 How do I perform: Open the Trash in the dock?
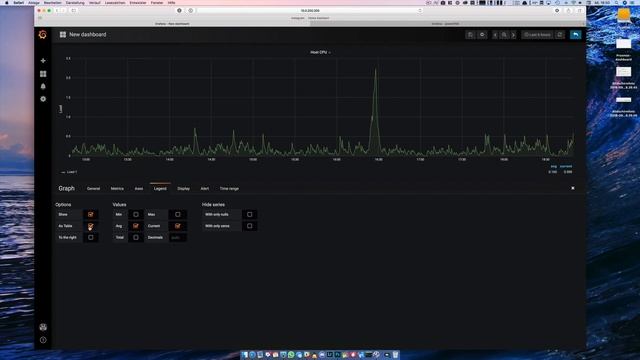396,355
